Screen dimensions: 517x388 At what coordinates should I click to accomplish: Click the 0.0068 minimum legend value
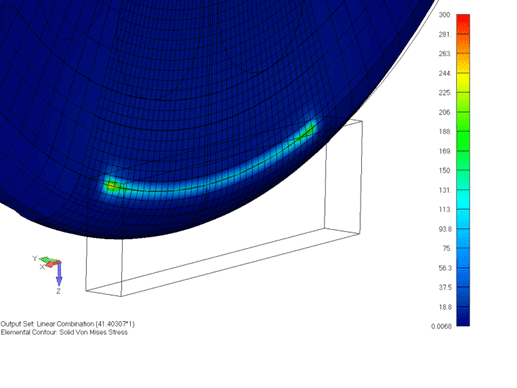pos(441,326)
